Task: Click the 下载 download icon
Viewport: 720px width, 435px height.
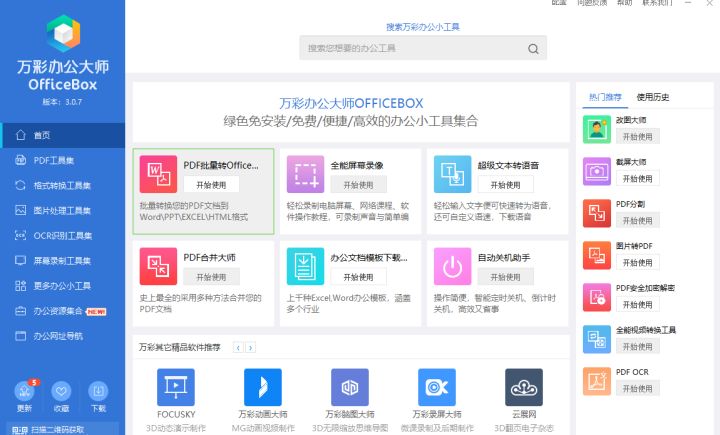Action: click(98, 391)
